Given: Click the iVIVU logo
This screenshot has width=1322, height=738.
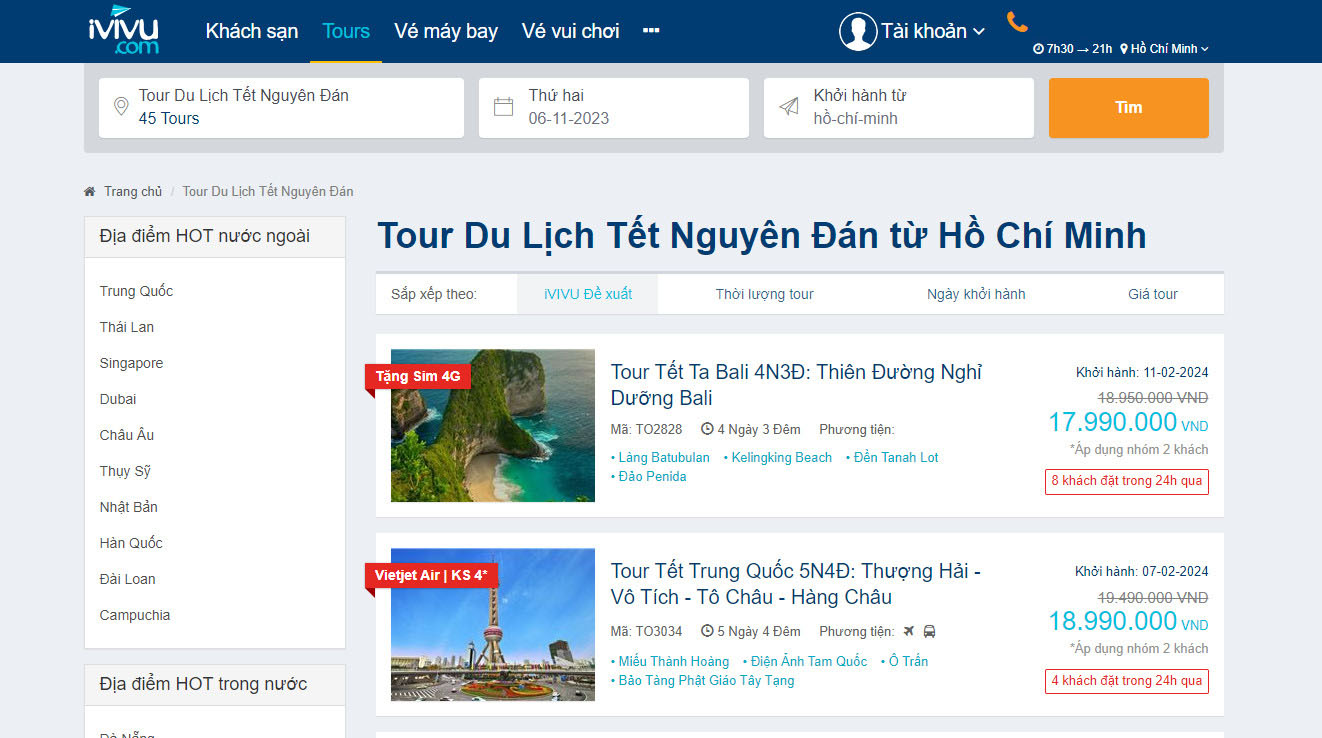Looking at the screenshot, I should (124, 31).
